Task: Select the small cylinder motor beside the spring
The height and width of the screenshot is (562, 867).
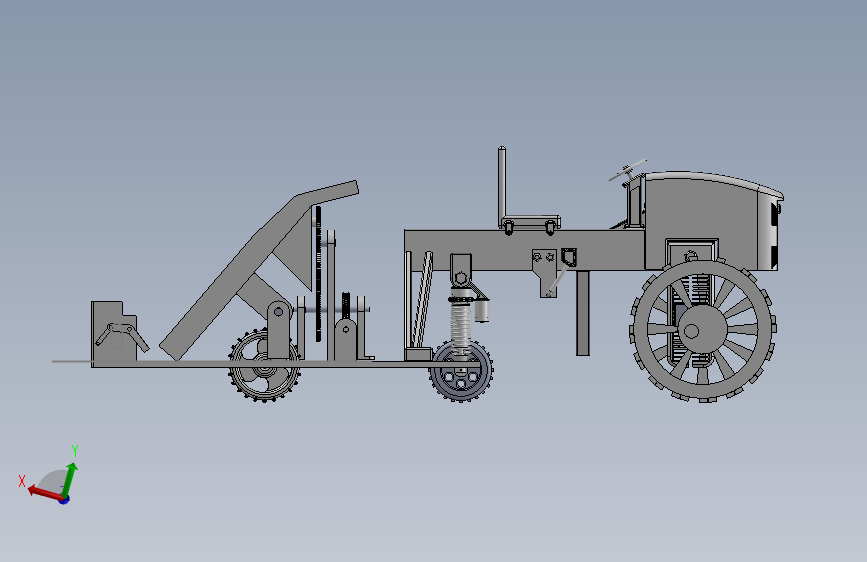Action: click(x=482, y=310)
